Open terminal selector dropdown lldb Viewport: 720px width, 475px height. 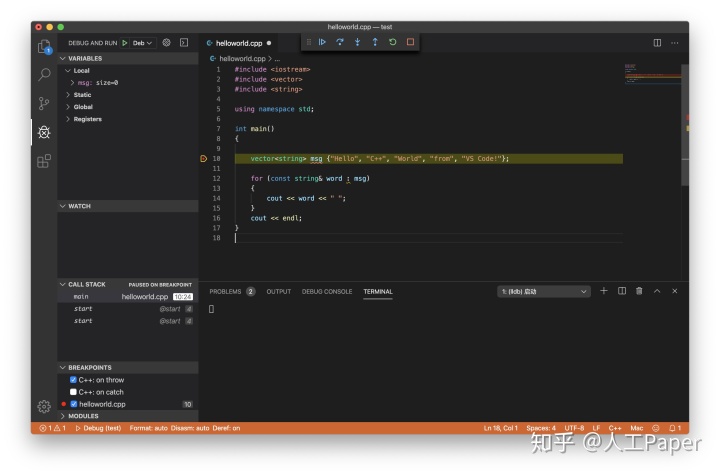click(544, 291)
